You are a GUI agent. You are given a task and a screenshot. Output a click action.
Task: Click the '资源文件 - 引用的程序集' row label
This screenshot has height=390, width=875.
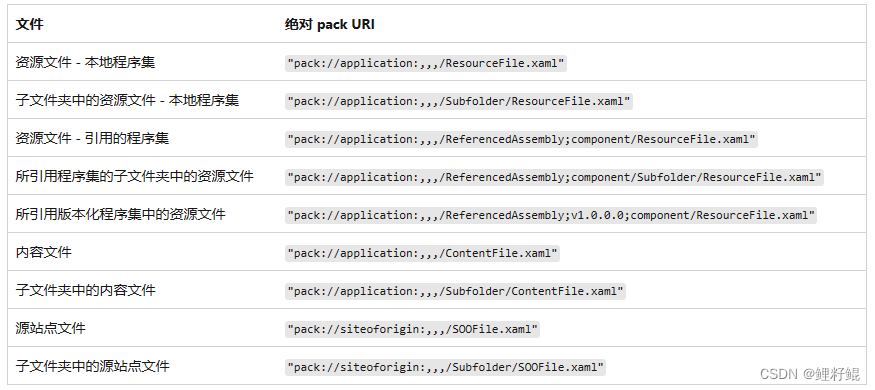(x=92, y=138)
